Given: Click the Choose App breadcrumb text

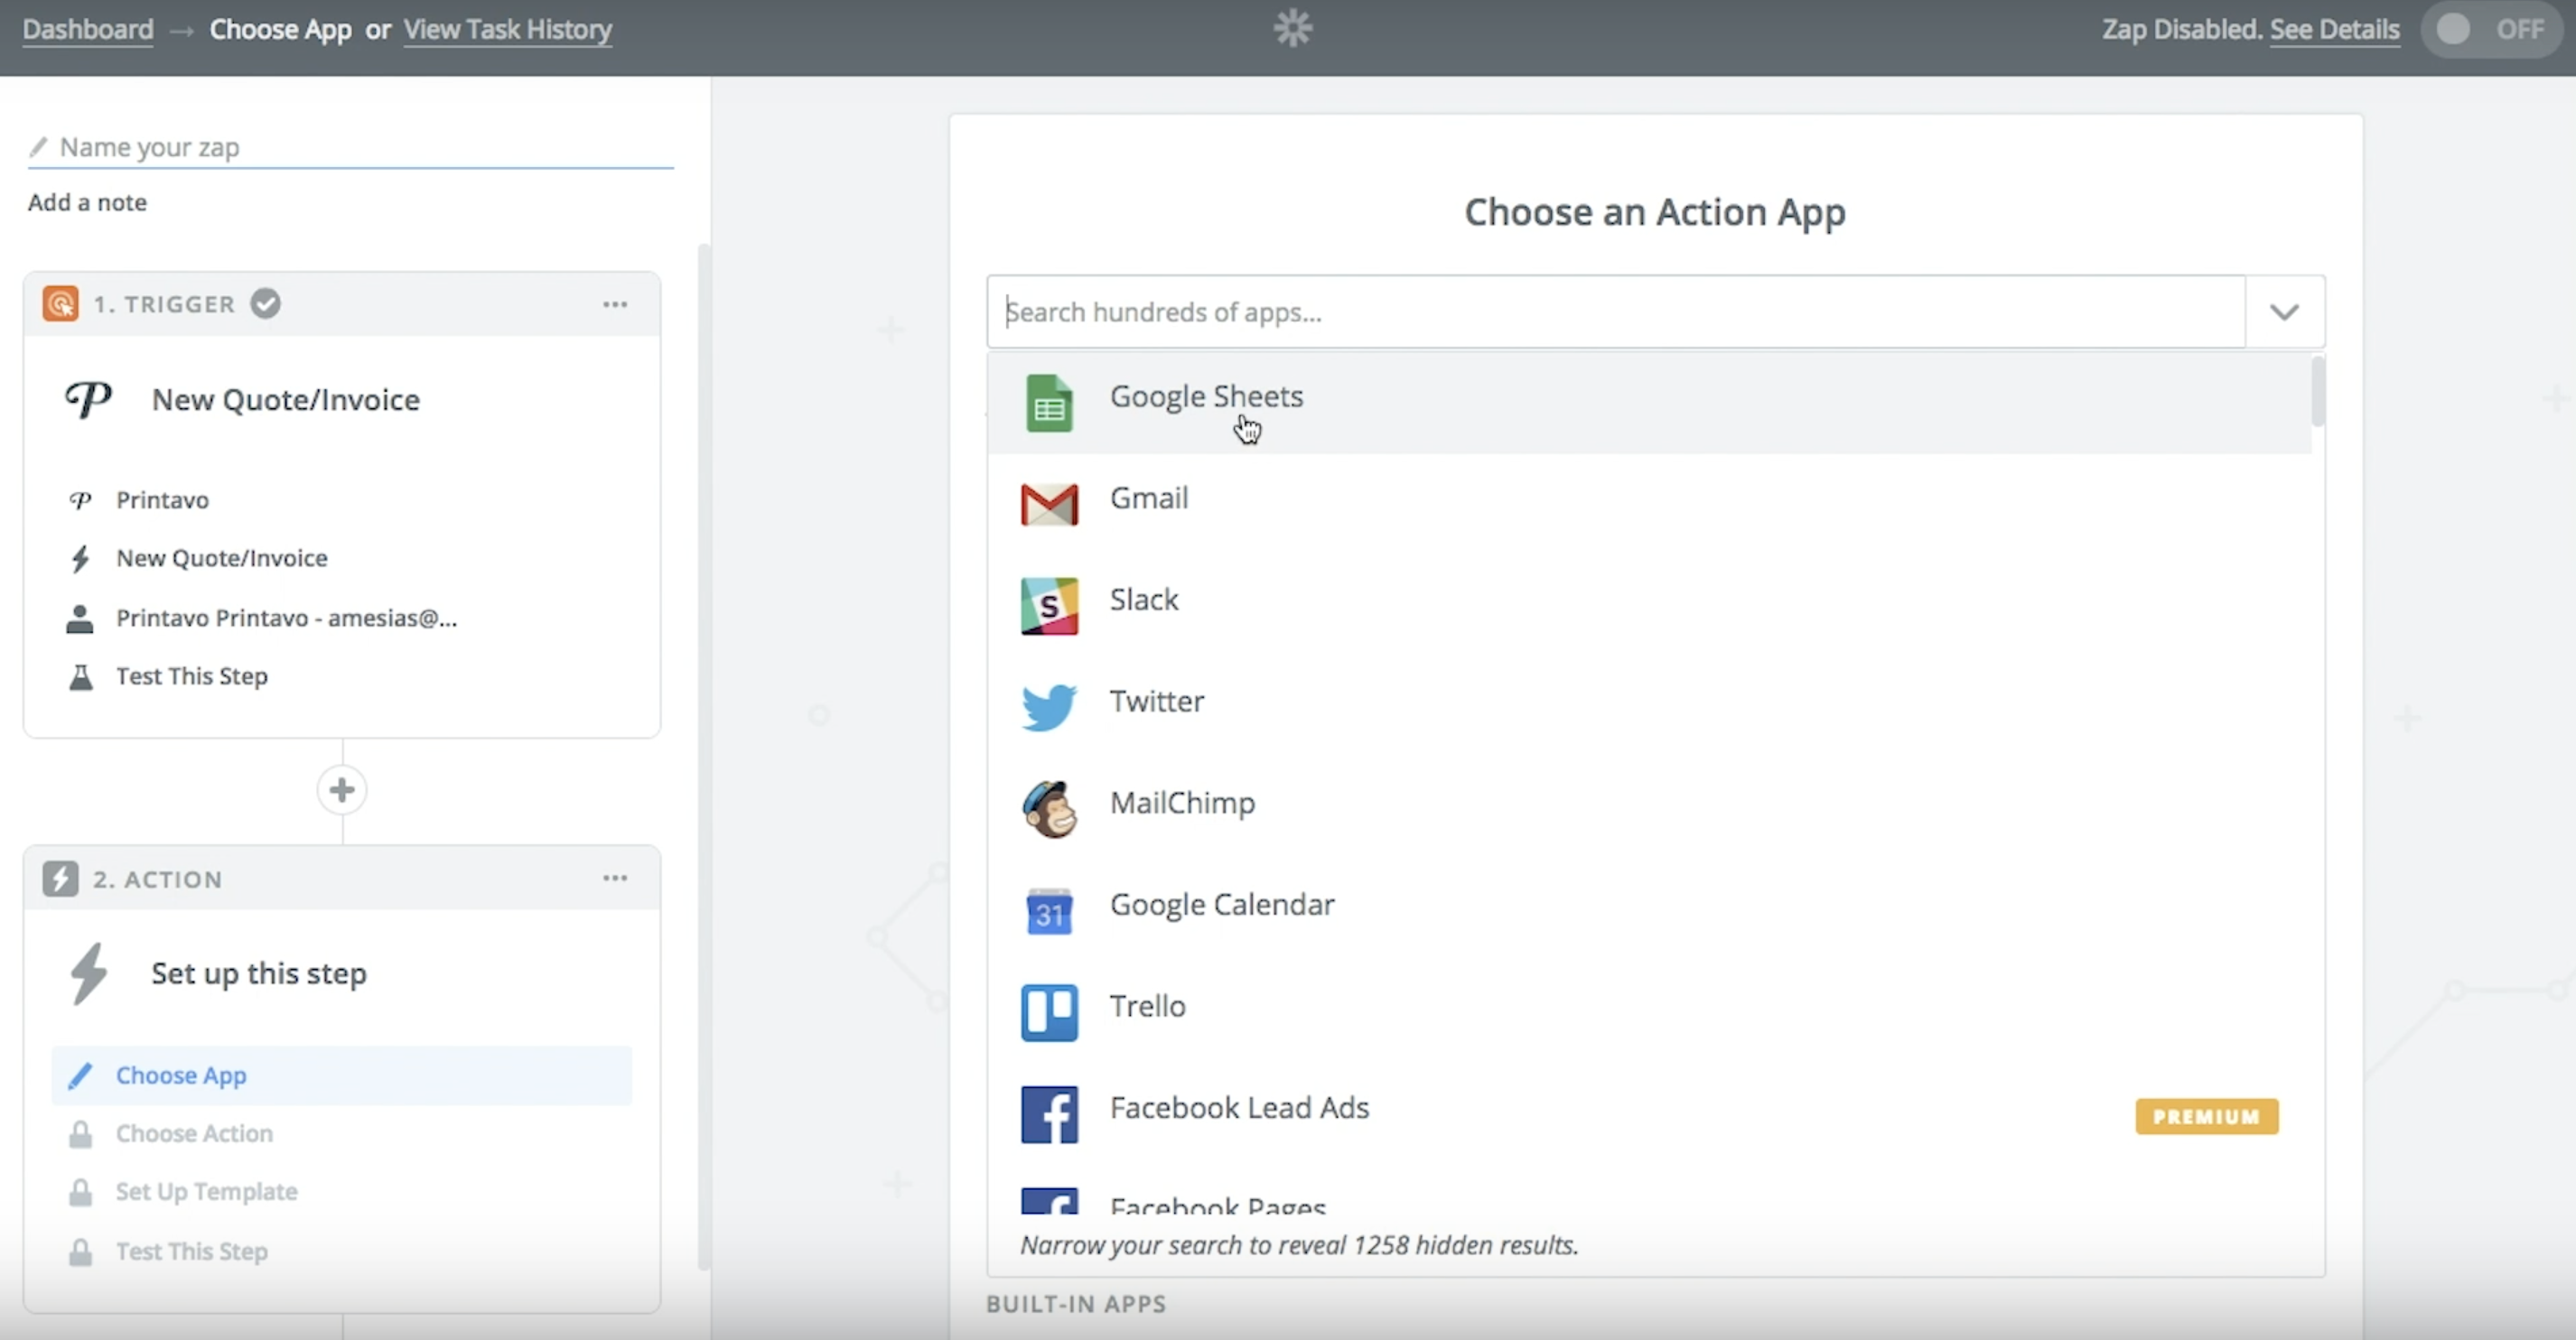Looking at the screenshot, I should [x=280, y=29].
